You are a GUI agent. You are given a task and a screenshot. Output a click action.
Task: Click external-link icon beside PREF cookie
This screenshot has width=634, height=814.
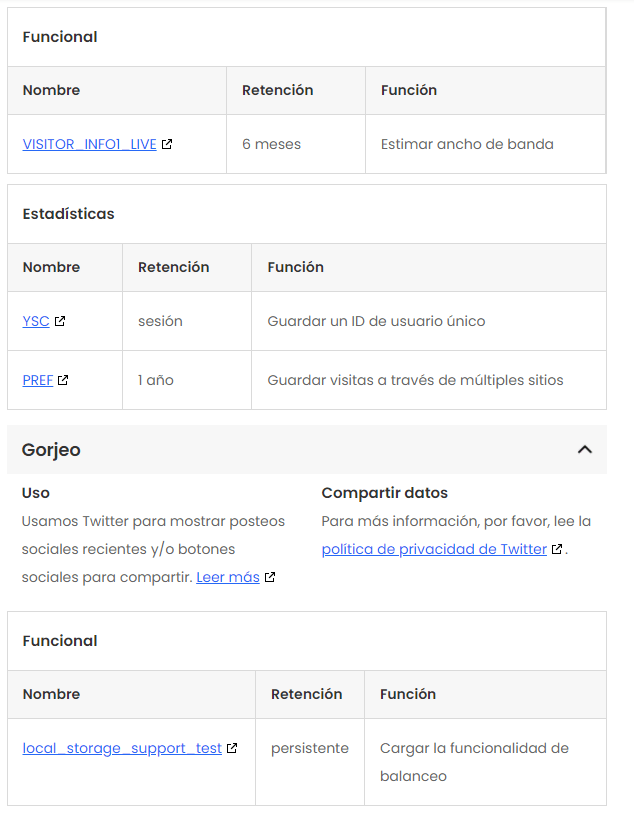click(63, 380)
